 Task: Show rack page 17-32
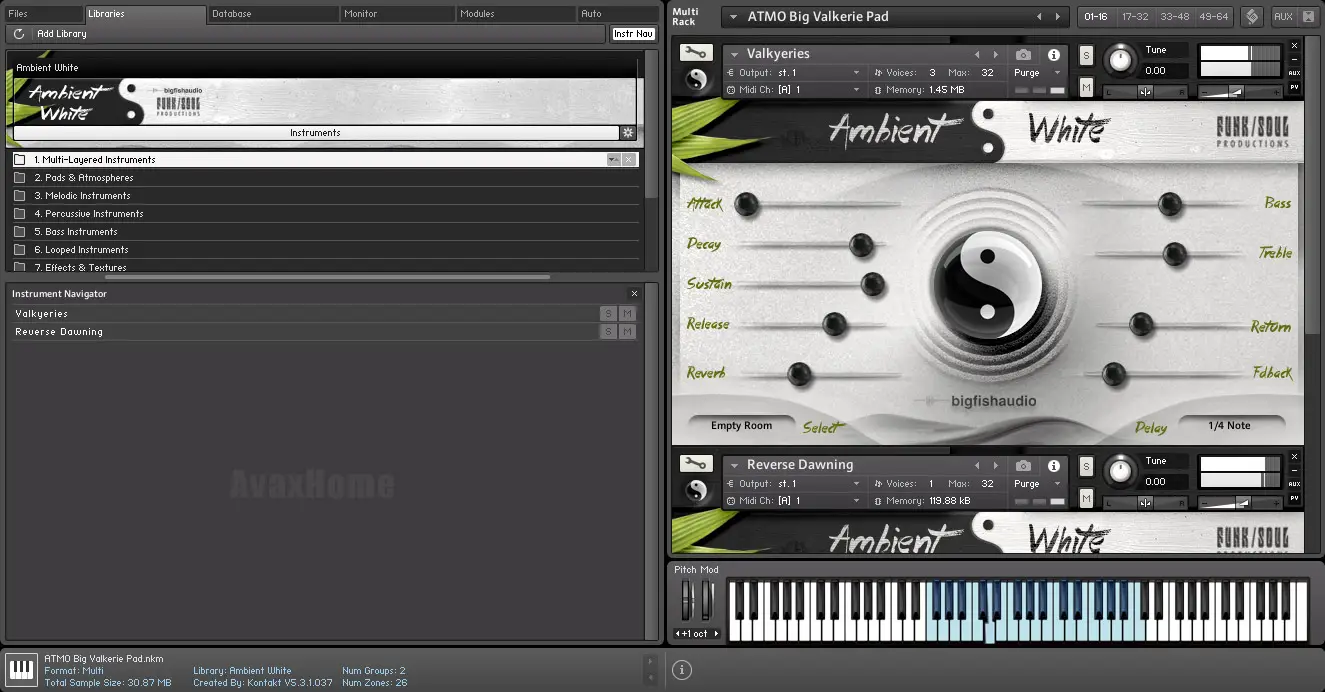click(1135, 17)
